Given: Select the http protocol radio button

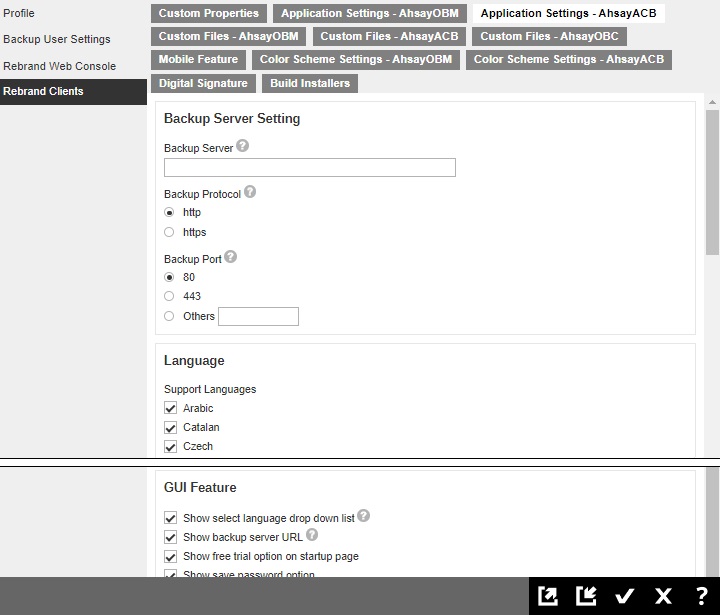Looking at the screenshot, I should [x=169, y=212].
